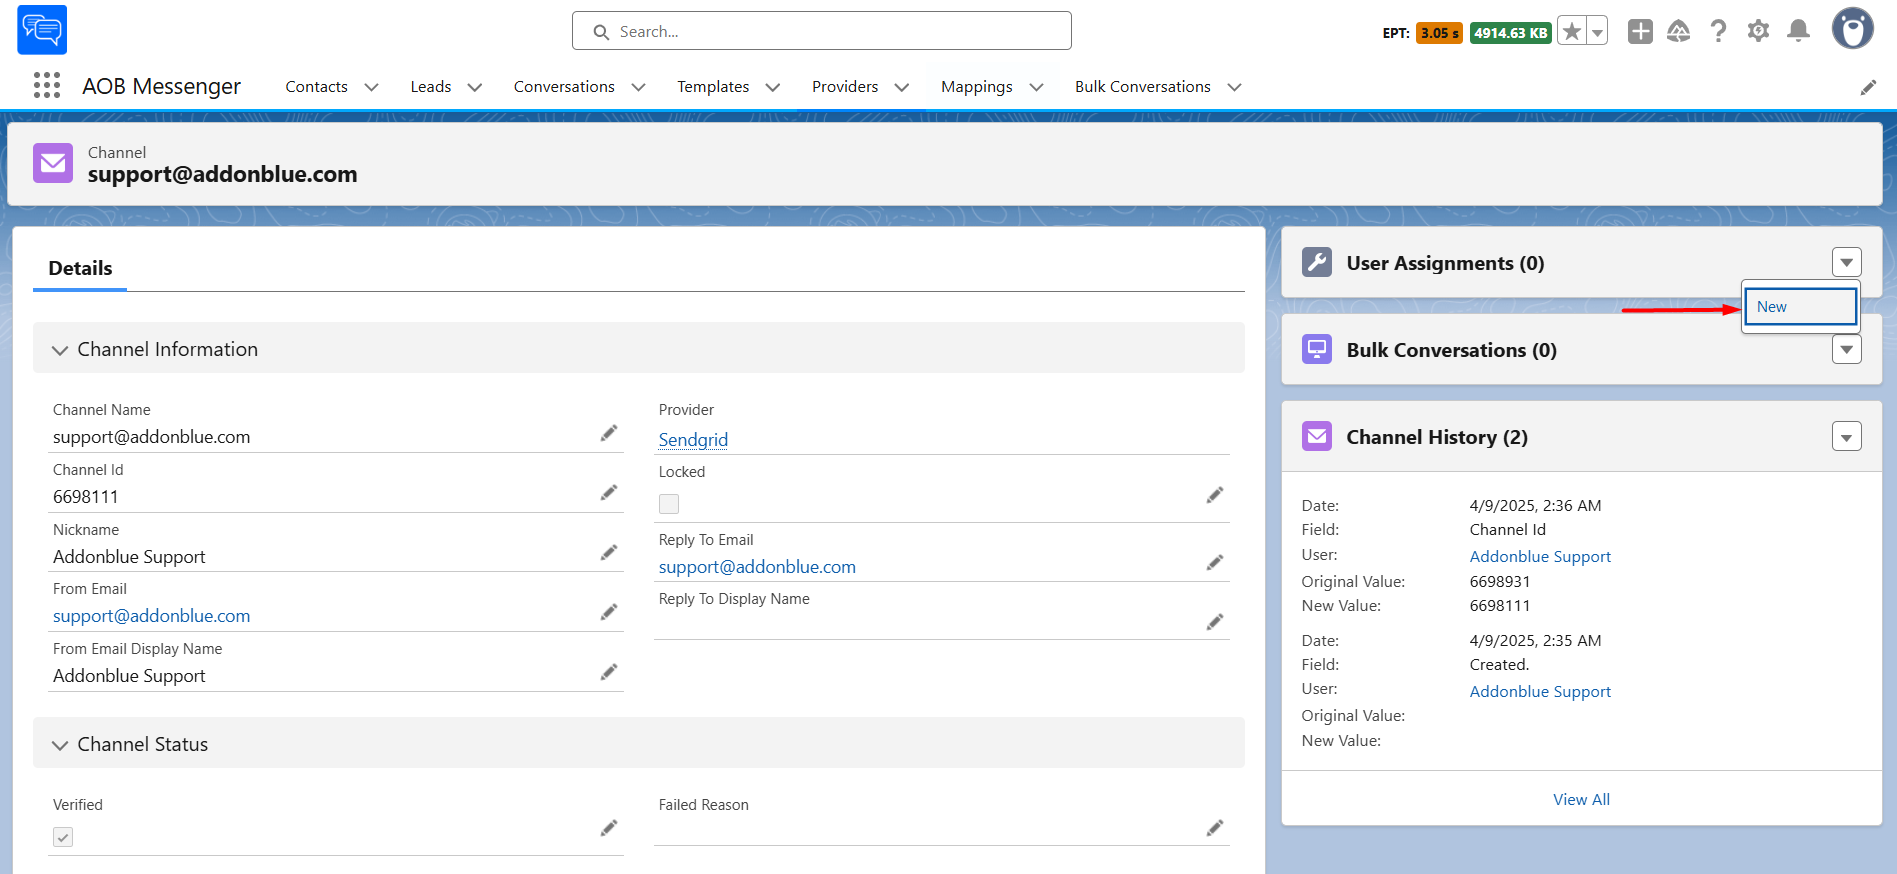
Task: Open the notifications bell
Action: click(1798, 31)
